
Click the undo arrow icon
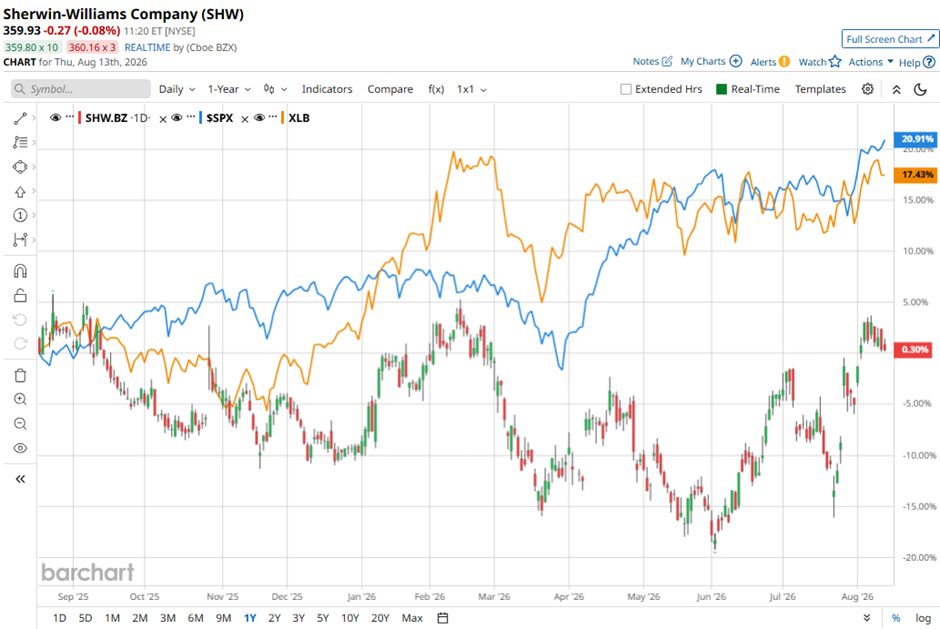tap(20, 320)
